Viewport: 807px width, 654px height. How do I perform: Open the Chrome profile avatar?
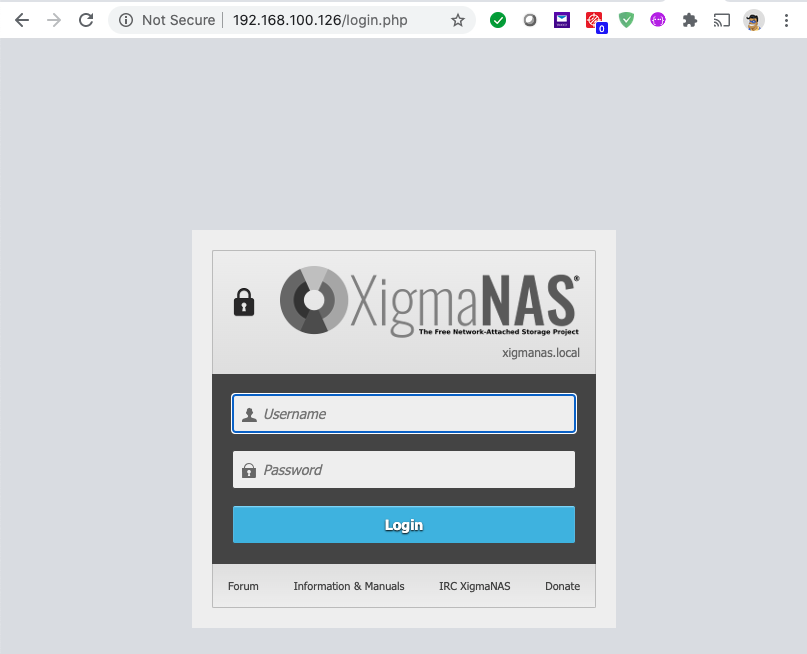(753, 20)
